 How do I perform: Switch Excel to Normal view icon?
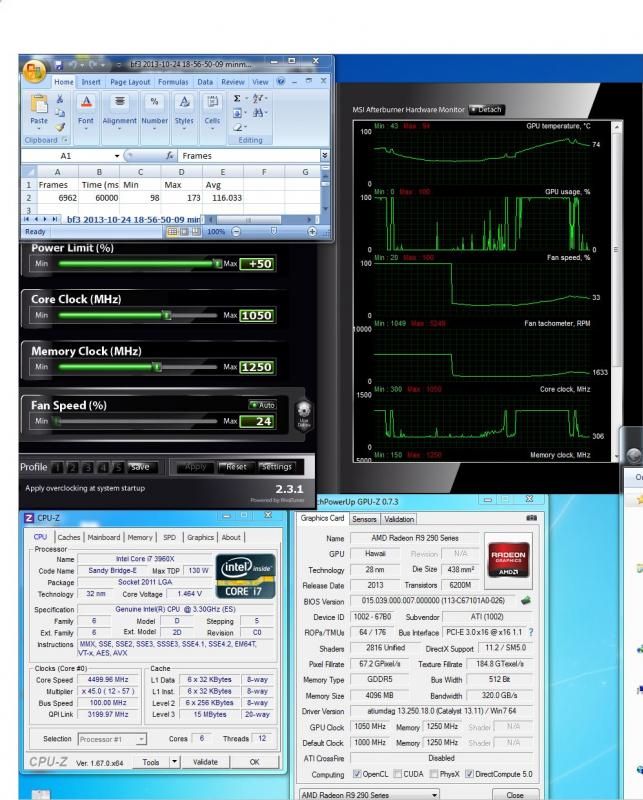(172, 232)
